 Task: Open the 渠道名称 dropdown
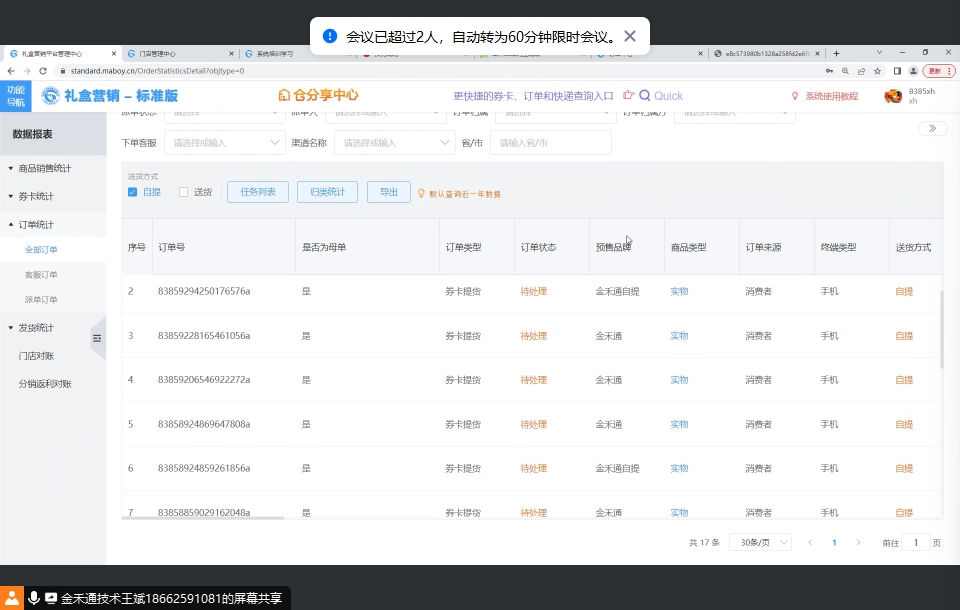coord(395,143)
